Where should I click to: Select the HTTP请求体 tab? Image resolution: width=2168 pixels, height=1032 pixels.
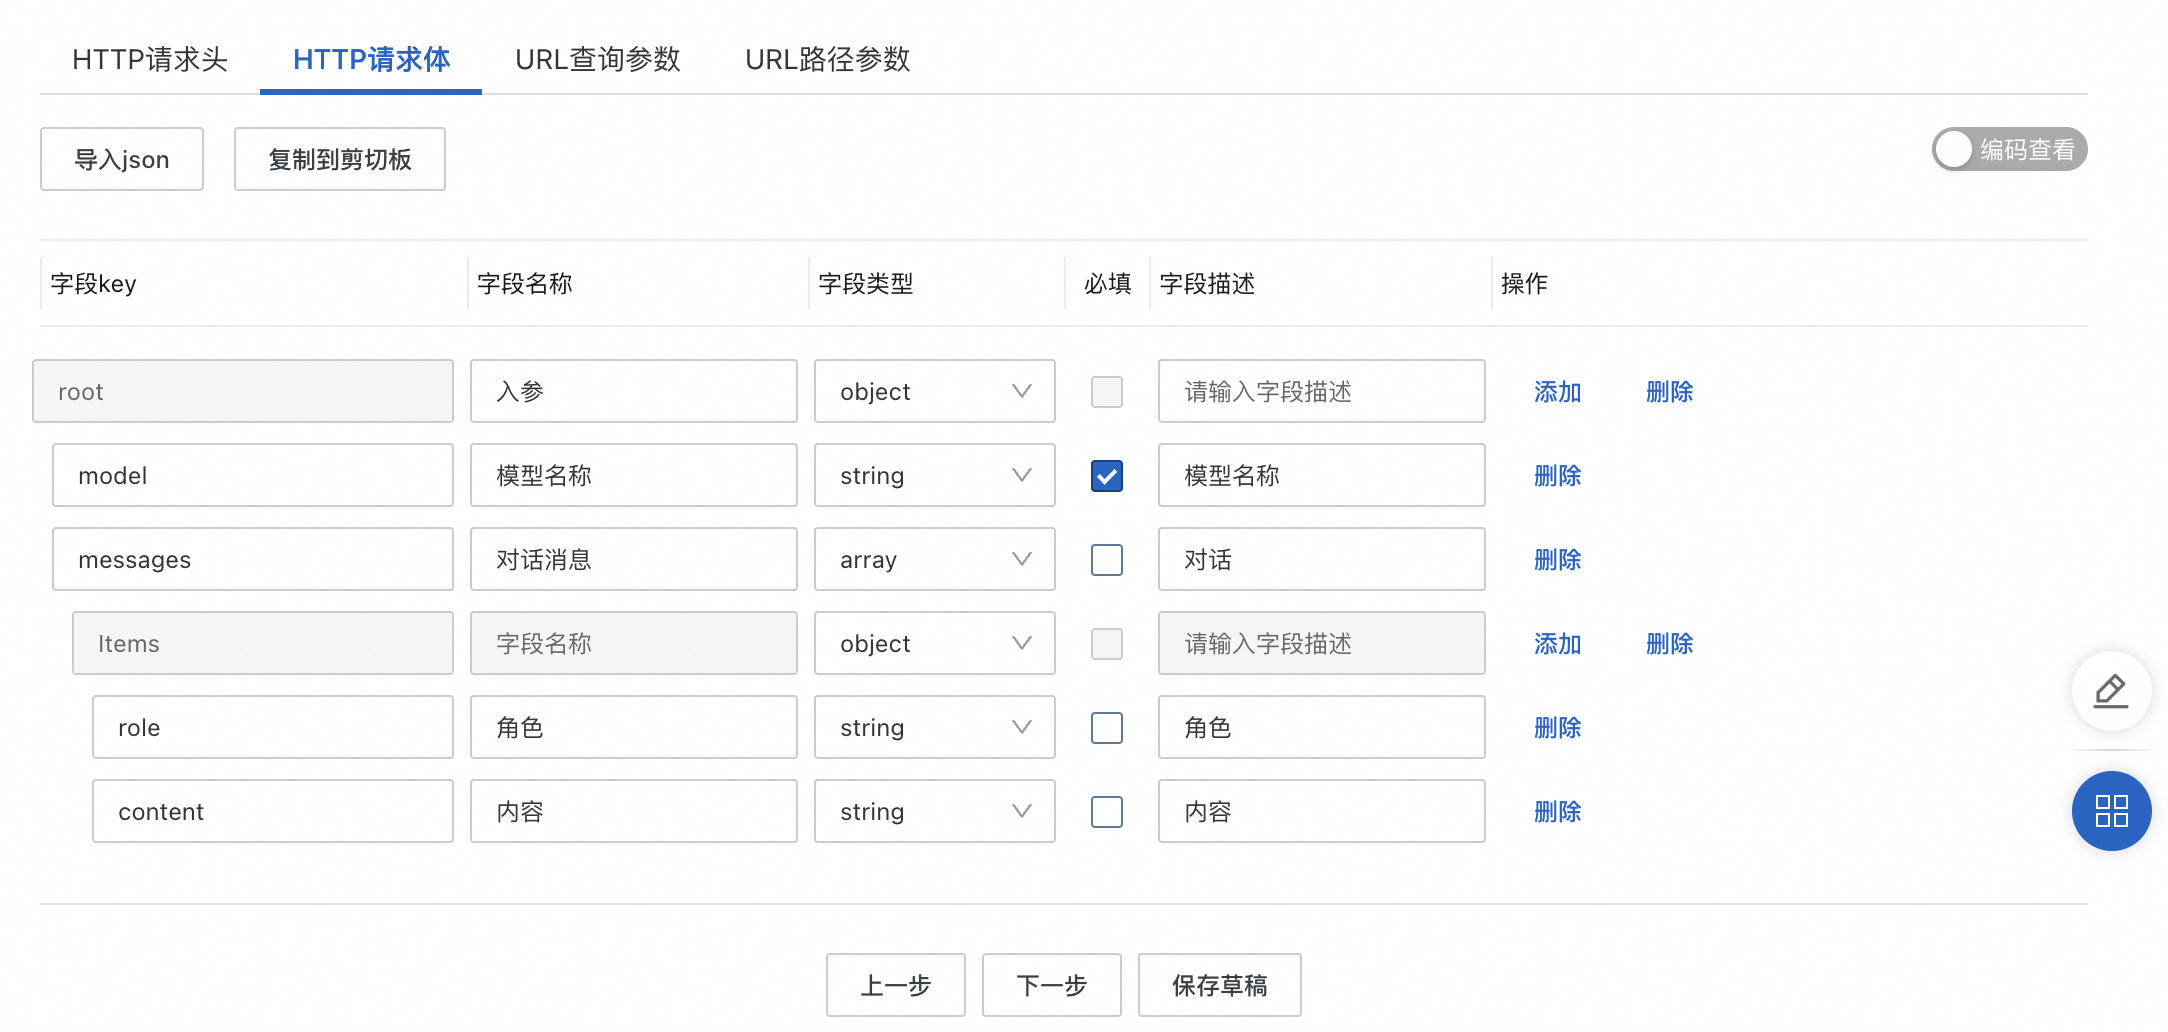pos(371,59)
